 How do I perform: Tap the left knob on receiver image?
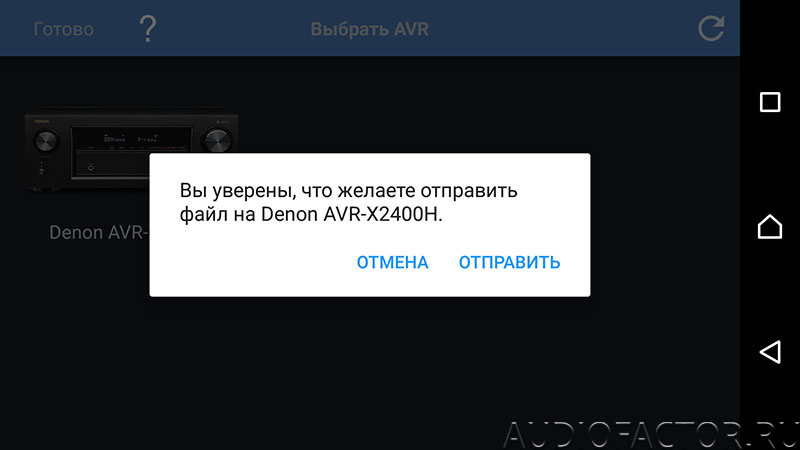(x=46, y=141)
